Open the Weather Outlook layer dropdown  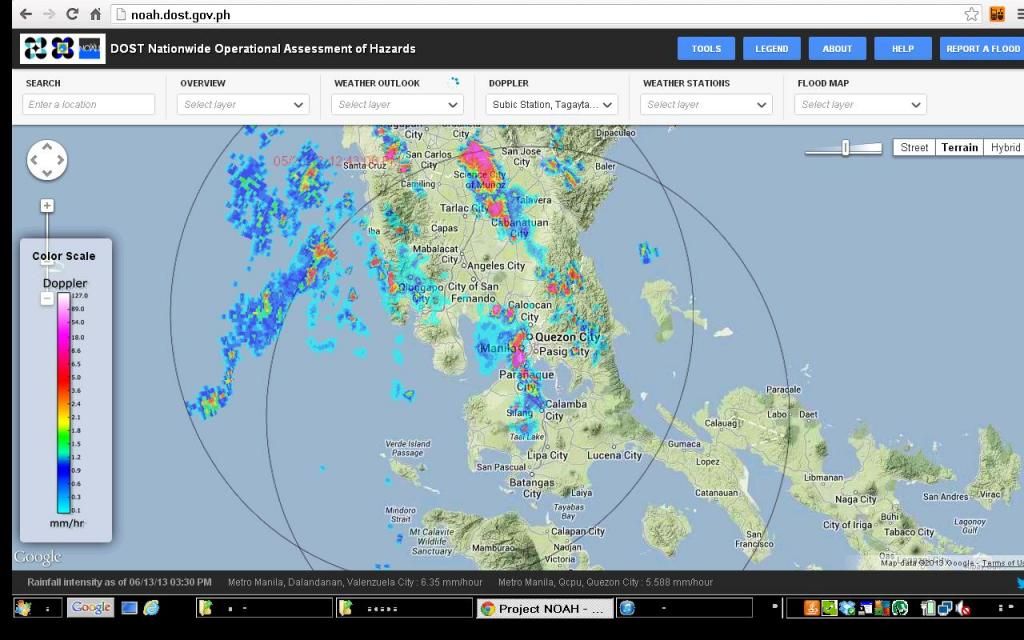pos(398,104)
